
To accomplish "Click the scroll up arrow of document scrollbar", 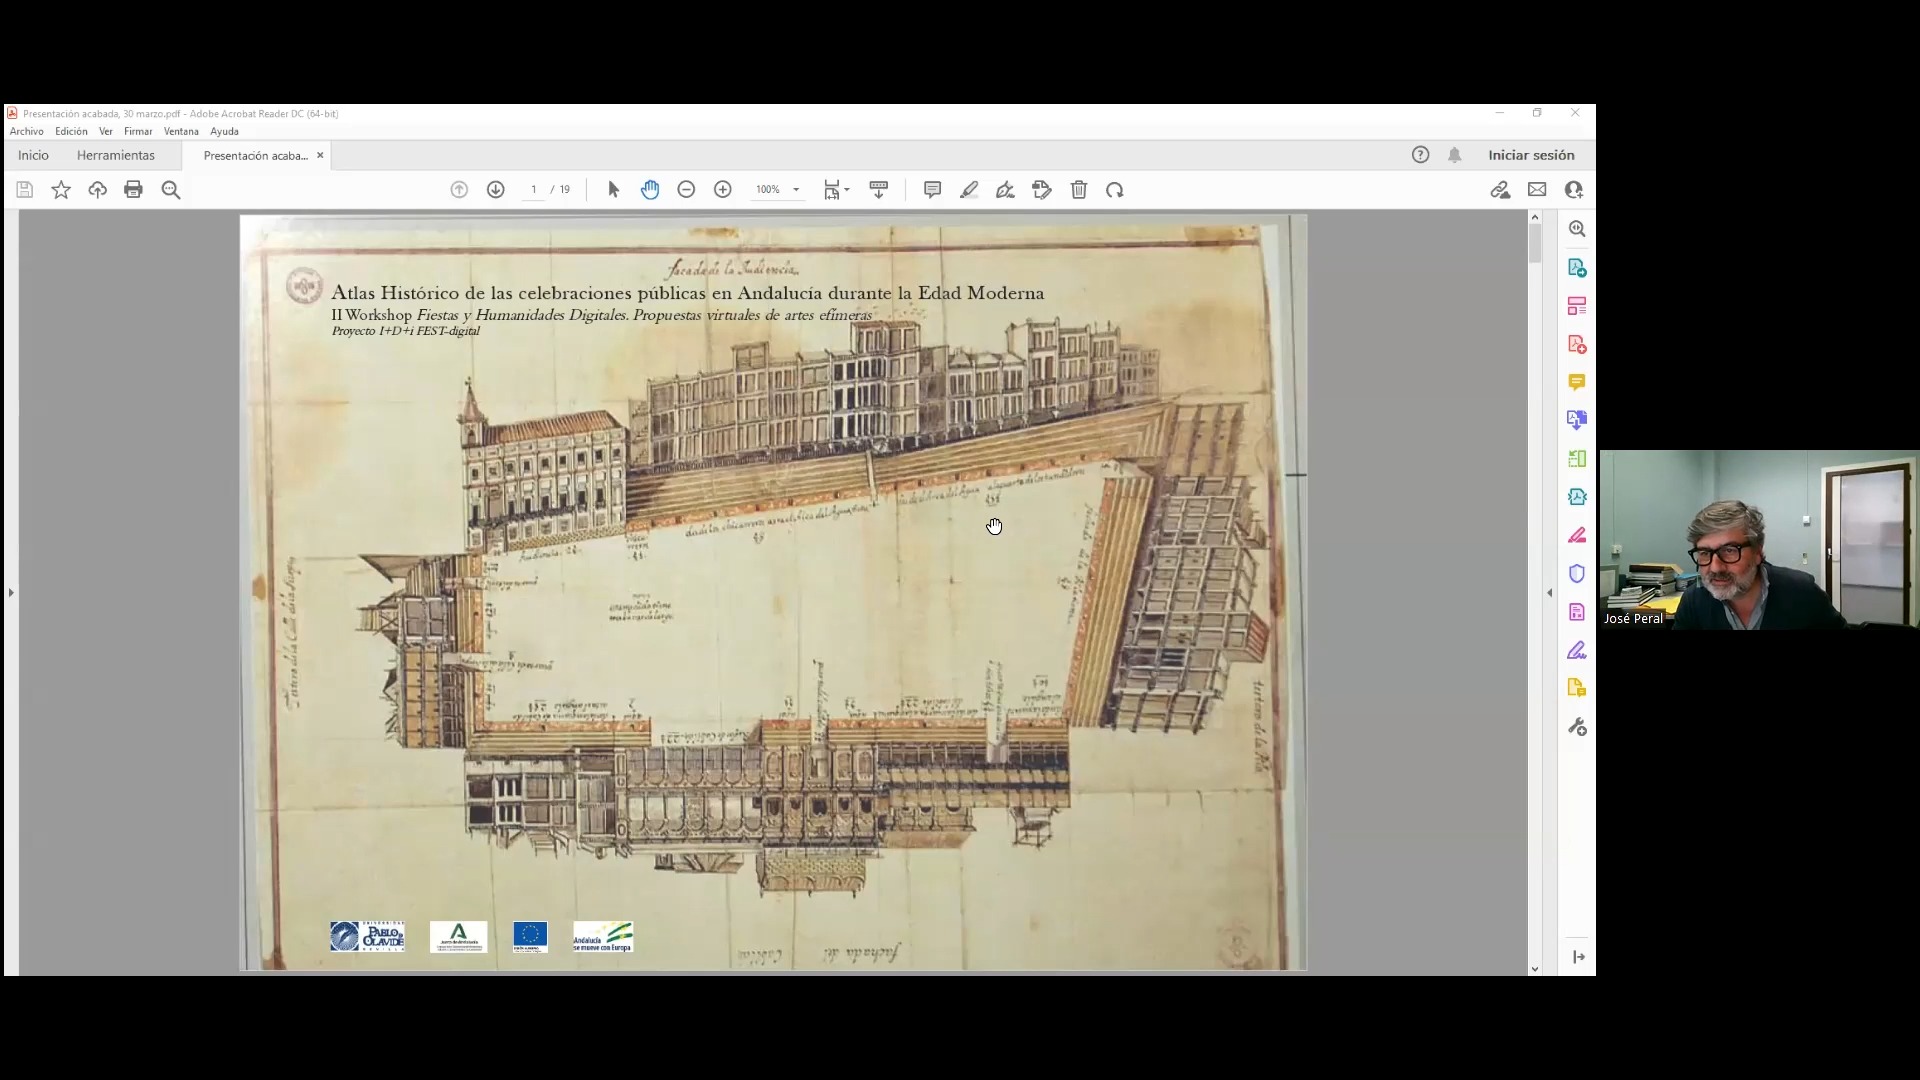I will click(1535, 217).
